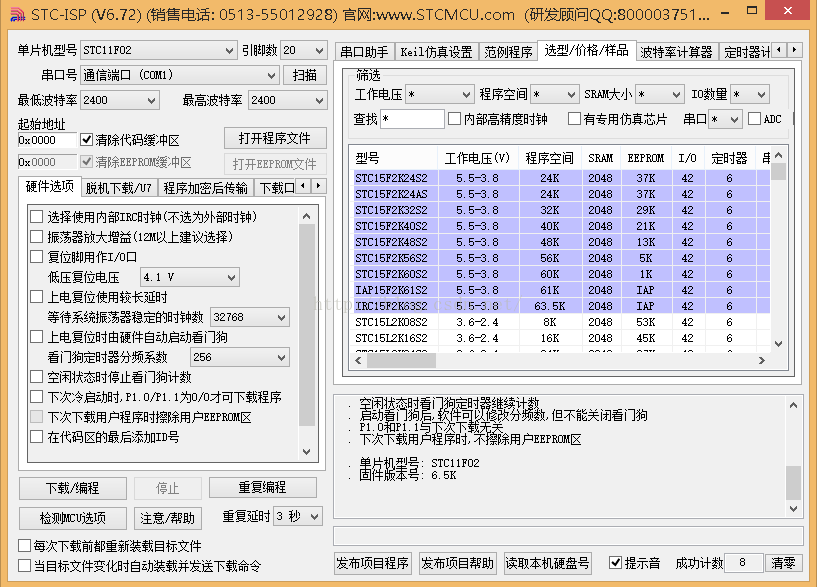Enable ADC filter checkbox
This screenshot has height=587, width=817.
(x=754, y=119)
